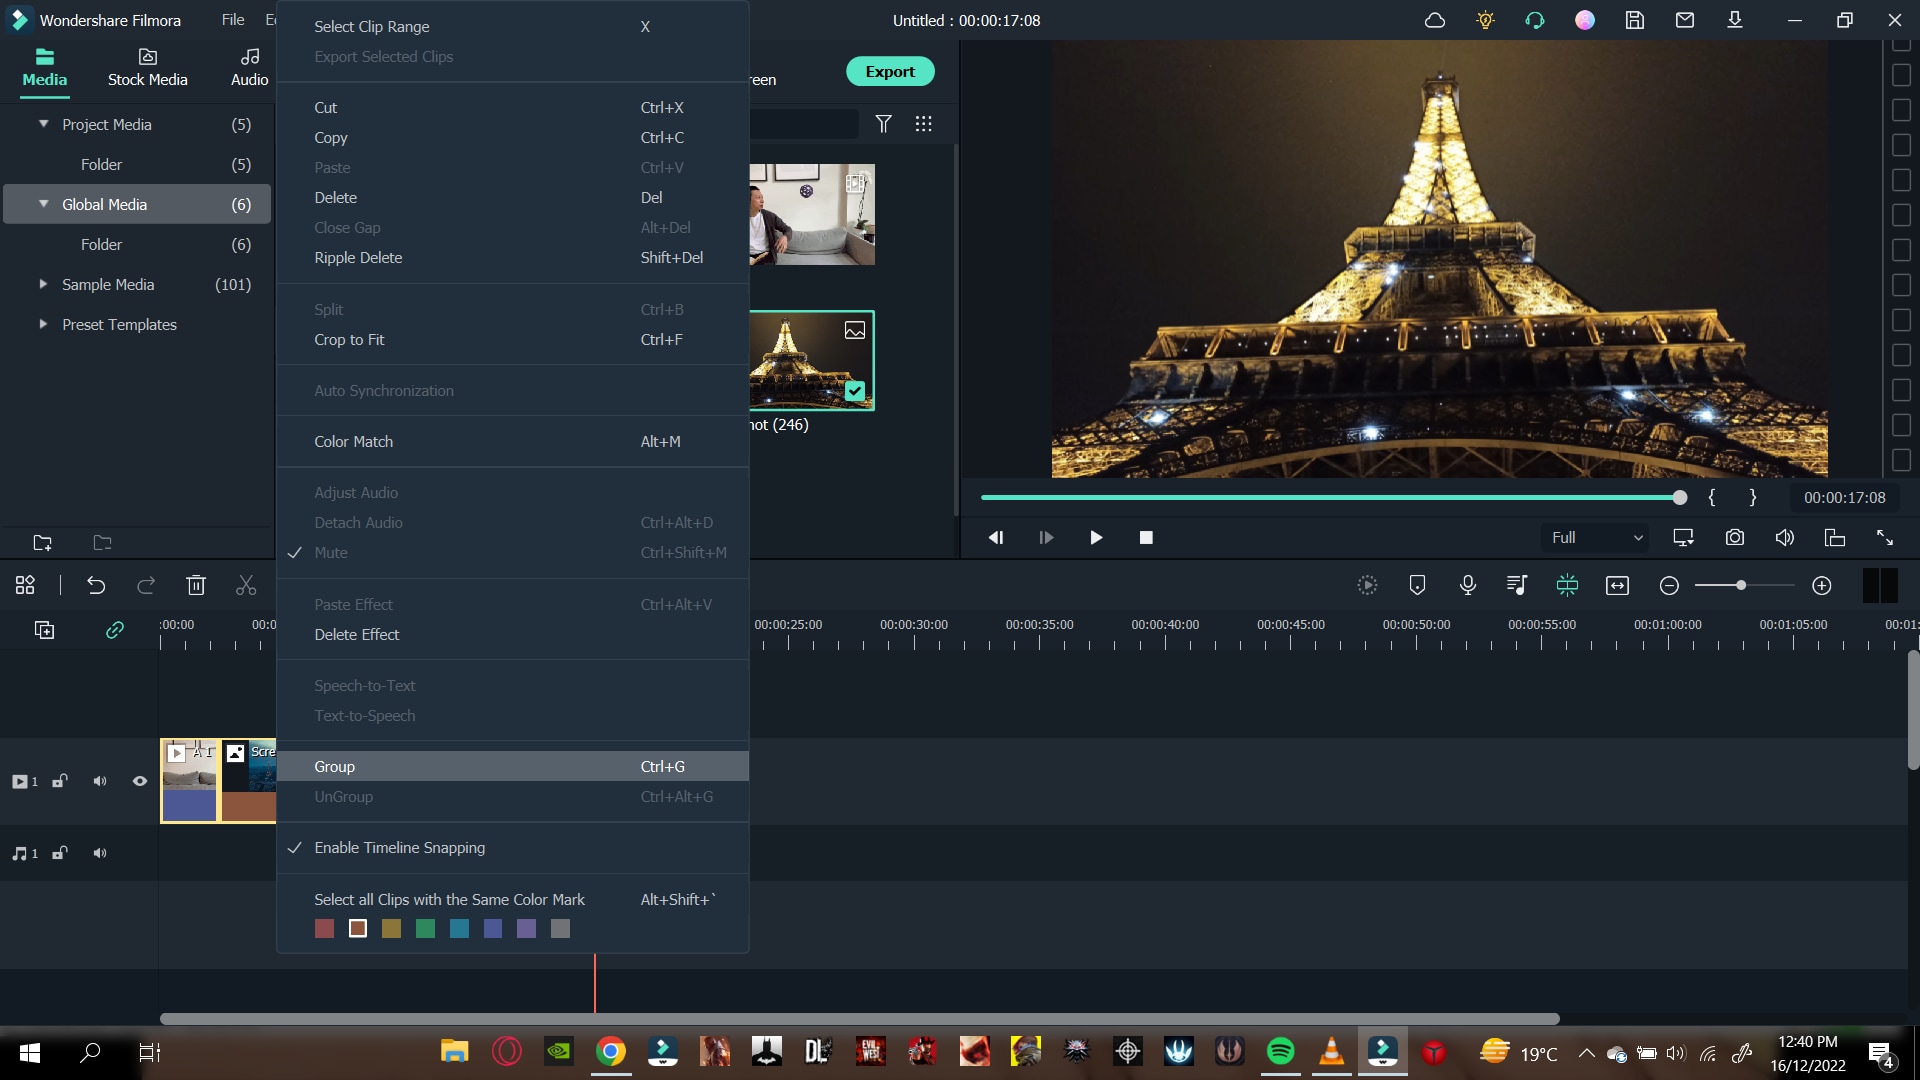Select the Color Match tool

click(352, 440)
